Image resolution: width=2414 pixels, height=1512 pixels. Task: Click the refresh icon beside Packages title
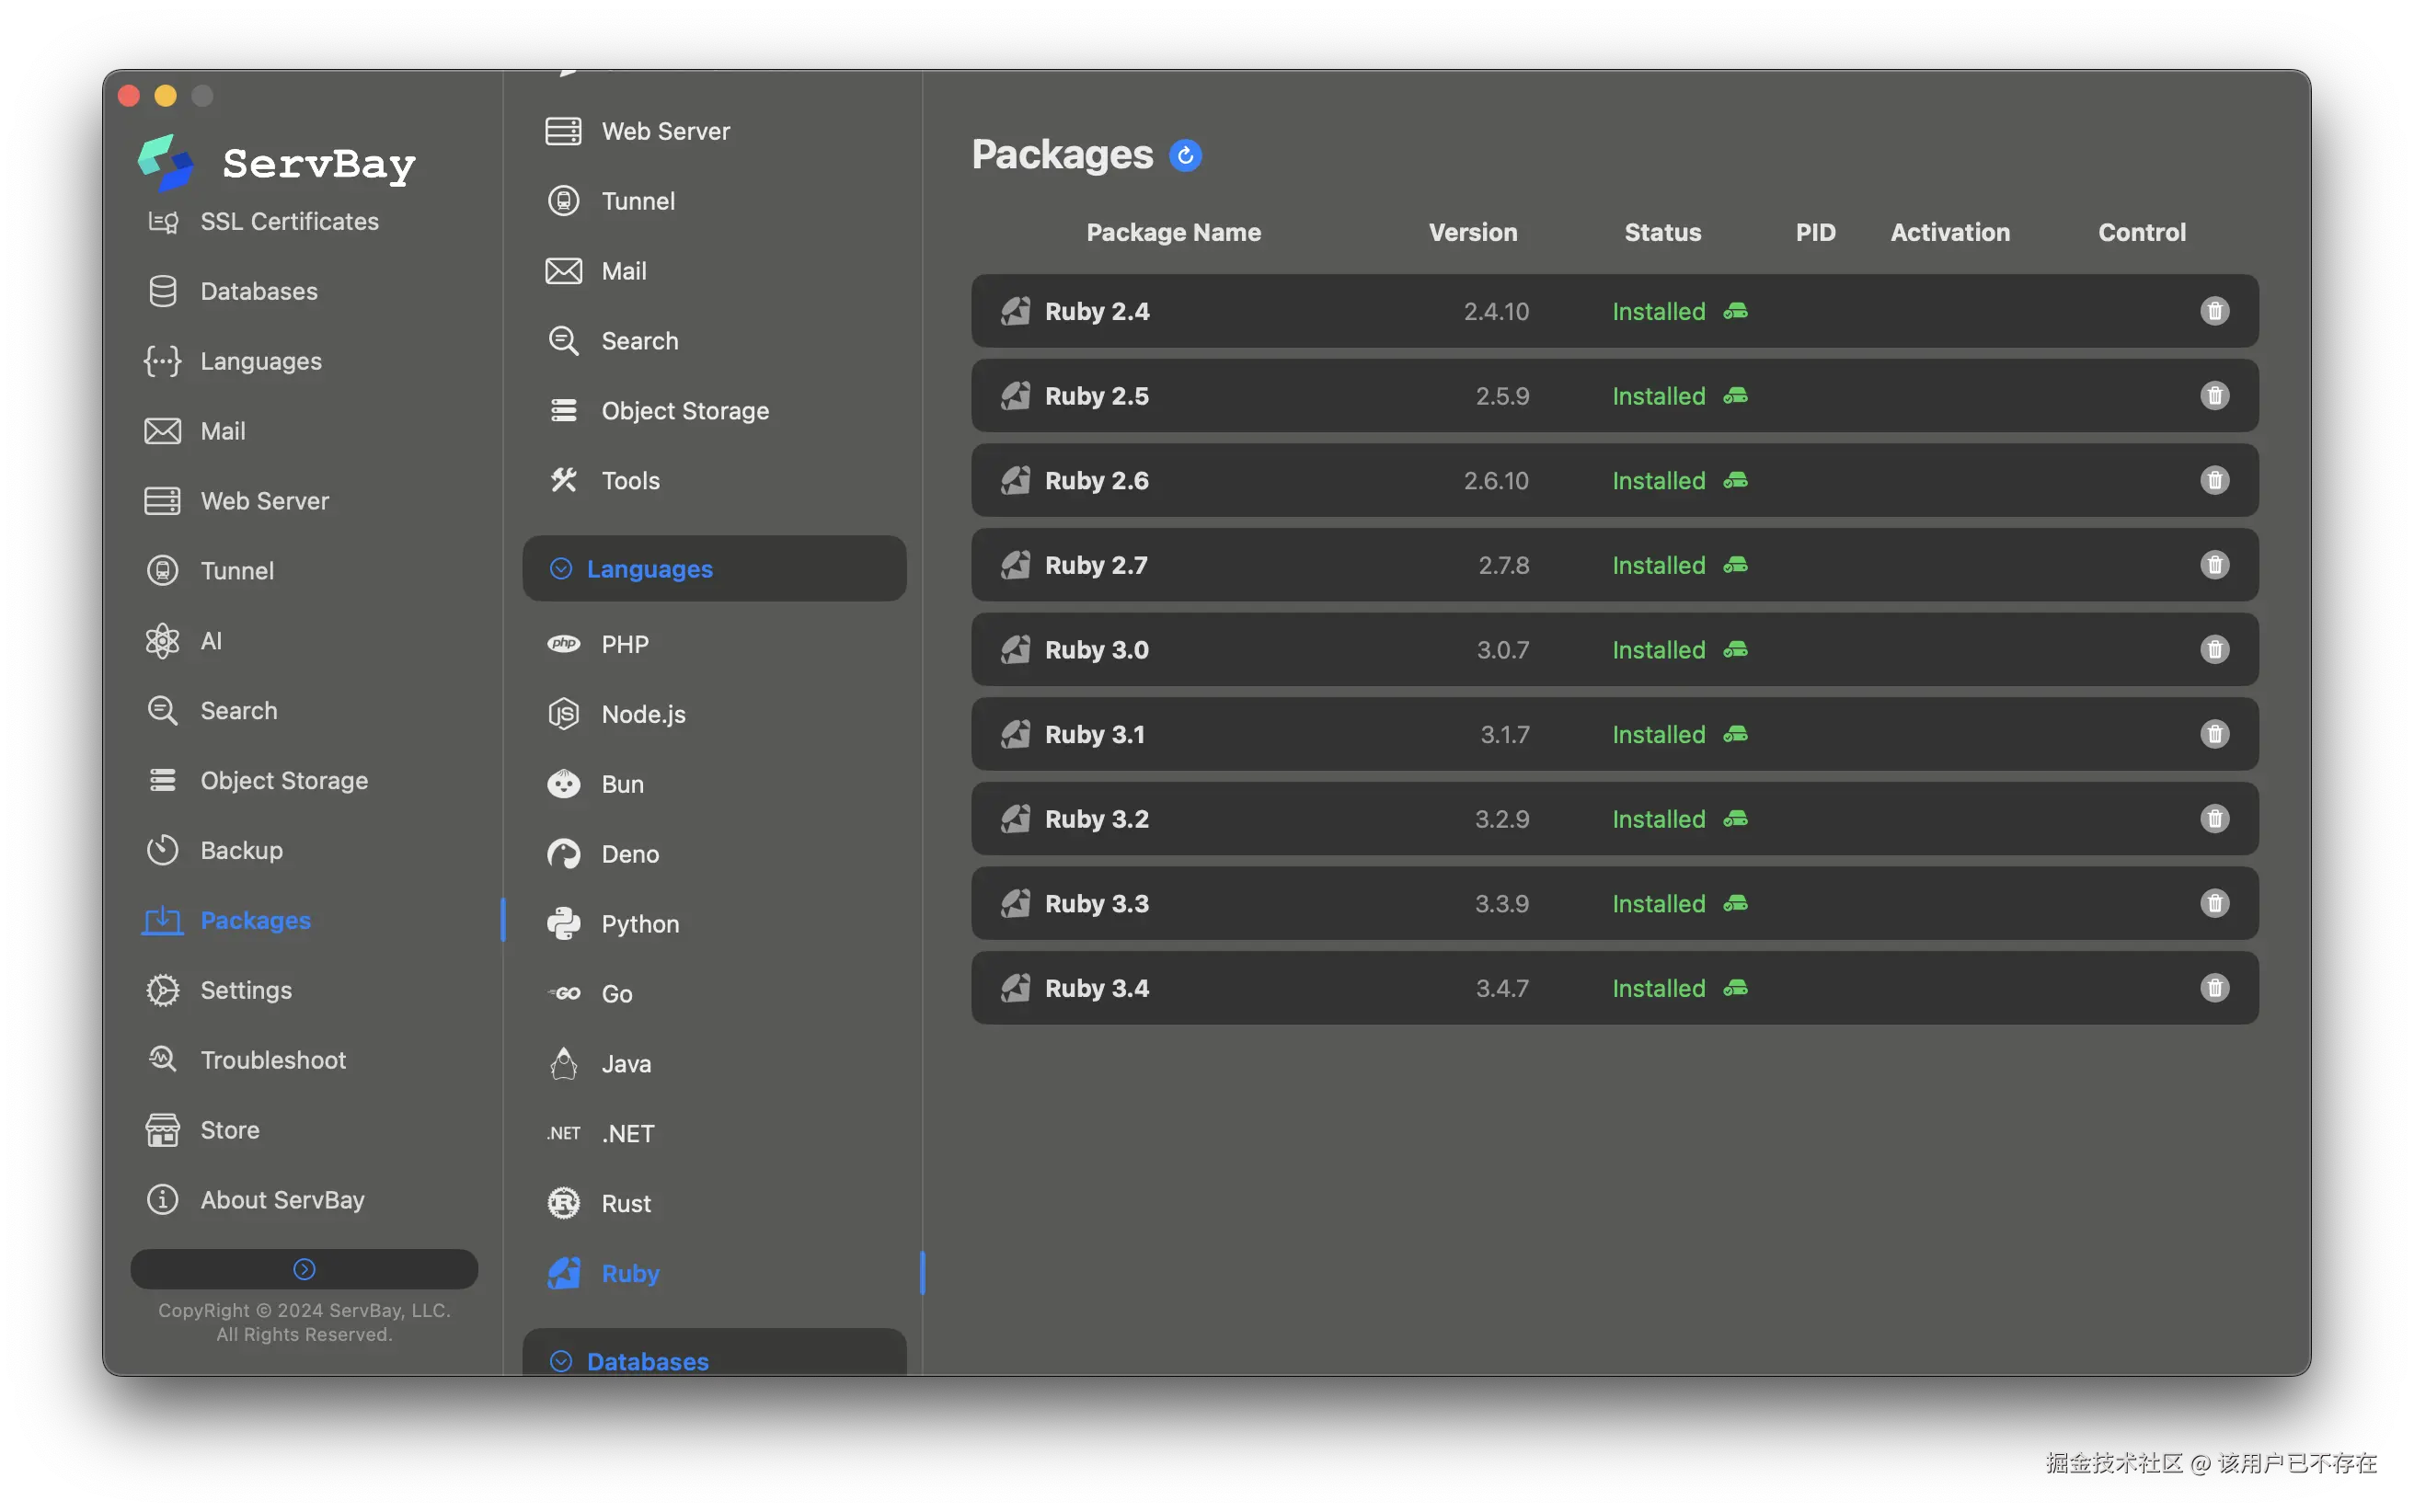(1184, 155)
